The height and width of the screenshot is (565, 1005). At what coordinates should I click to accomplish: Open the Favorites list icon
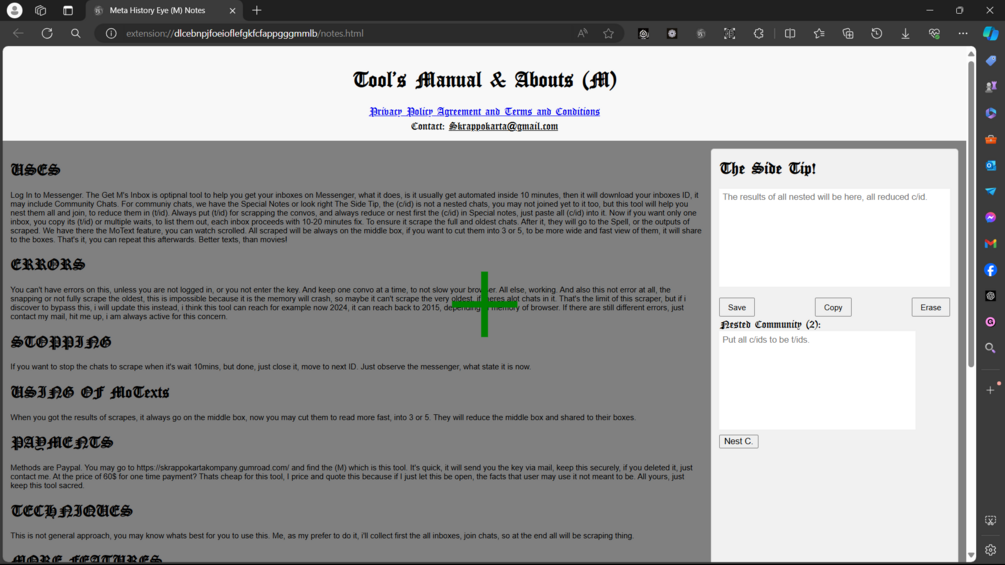point(818,33)
